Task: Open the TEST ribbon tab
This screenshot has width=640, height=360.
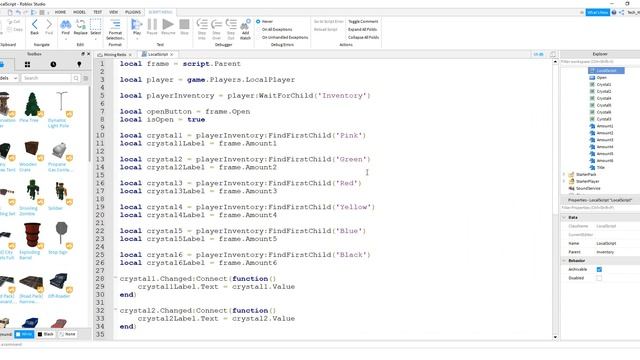Action: pyautogui.click(x=98, y=12)
